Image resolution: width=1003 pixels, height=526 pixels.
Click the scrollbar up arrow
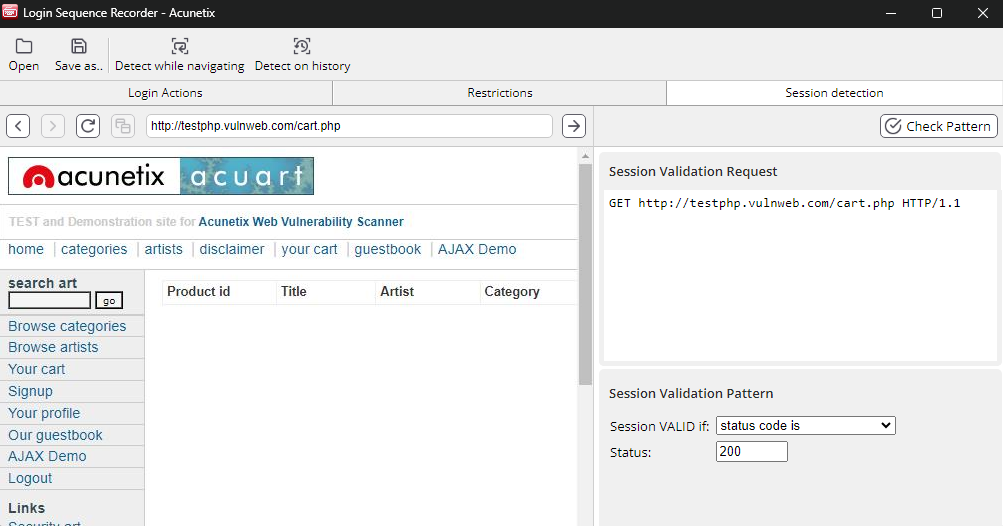pyautogui.click(x=585, y=155)
